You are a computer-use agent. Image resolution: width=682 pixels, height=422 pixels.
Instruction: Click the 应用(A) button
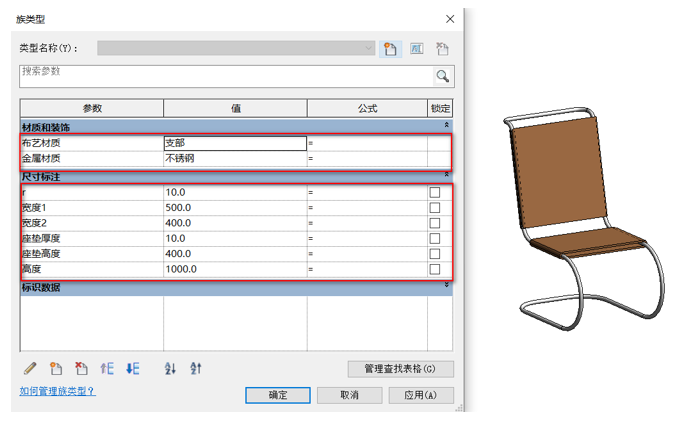click(421, 395)
